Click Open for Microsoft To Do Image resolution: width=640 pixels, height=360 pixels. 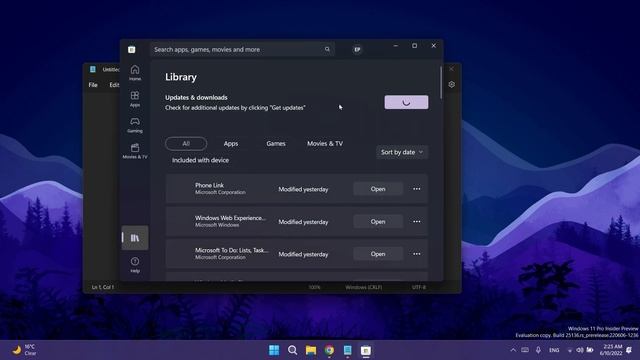[x=378, y=254]
